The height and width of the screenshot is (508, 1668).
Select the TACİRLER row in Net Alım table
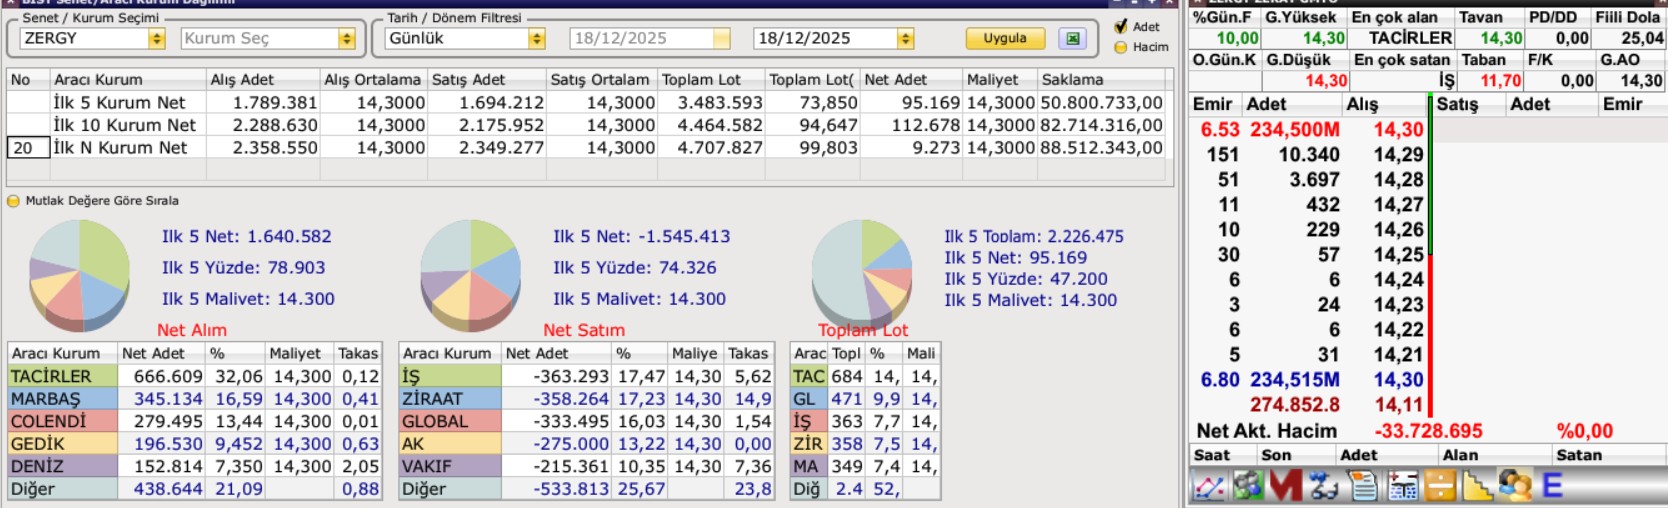62,376
